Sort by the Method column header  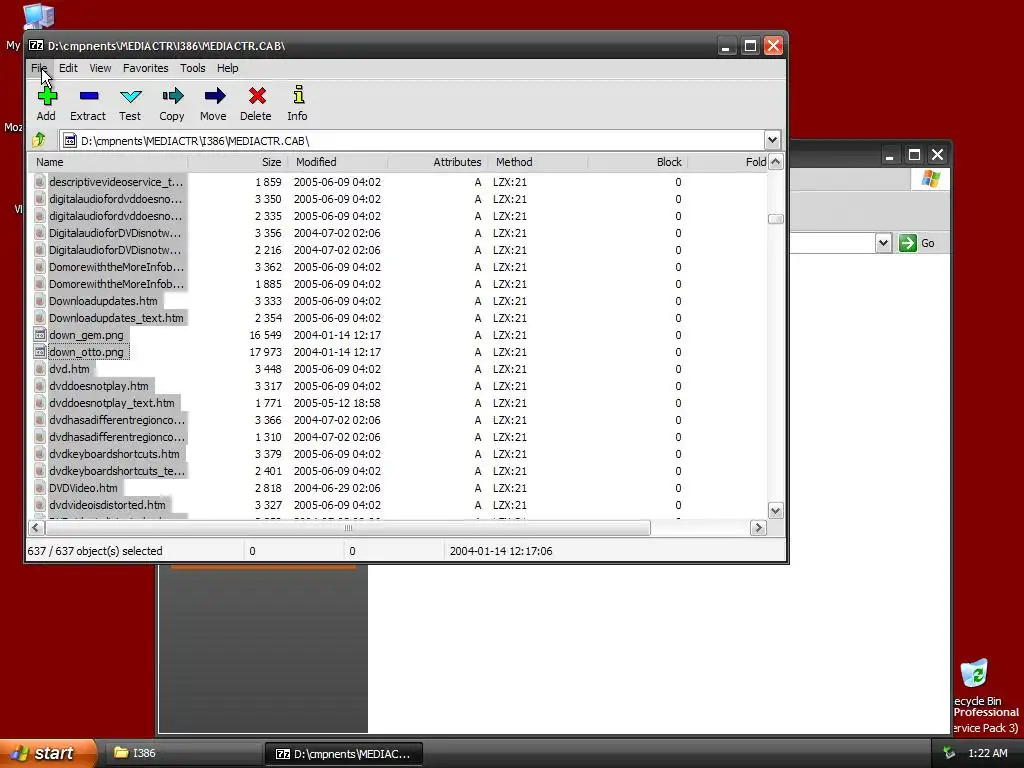pyautogui.click(x=537, y=162)
